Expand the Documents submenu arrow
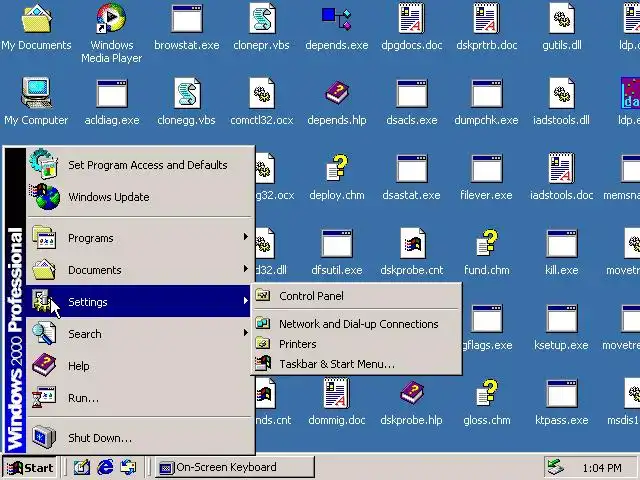This screenshot has height=480, width=640. click(x=245, y=269)
